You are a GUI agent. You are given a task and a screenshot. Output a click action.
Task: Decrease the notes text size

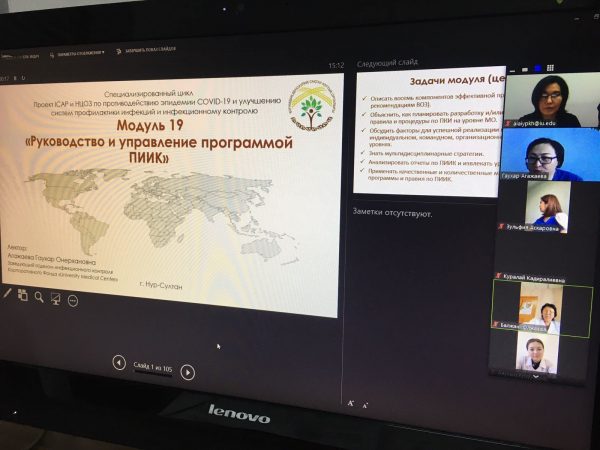pyautogui.click(x=365, y=404)
